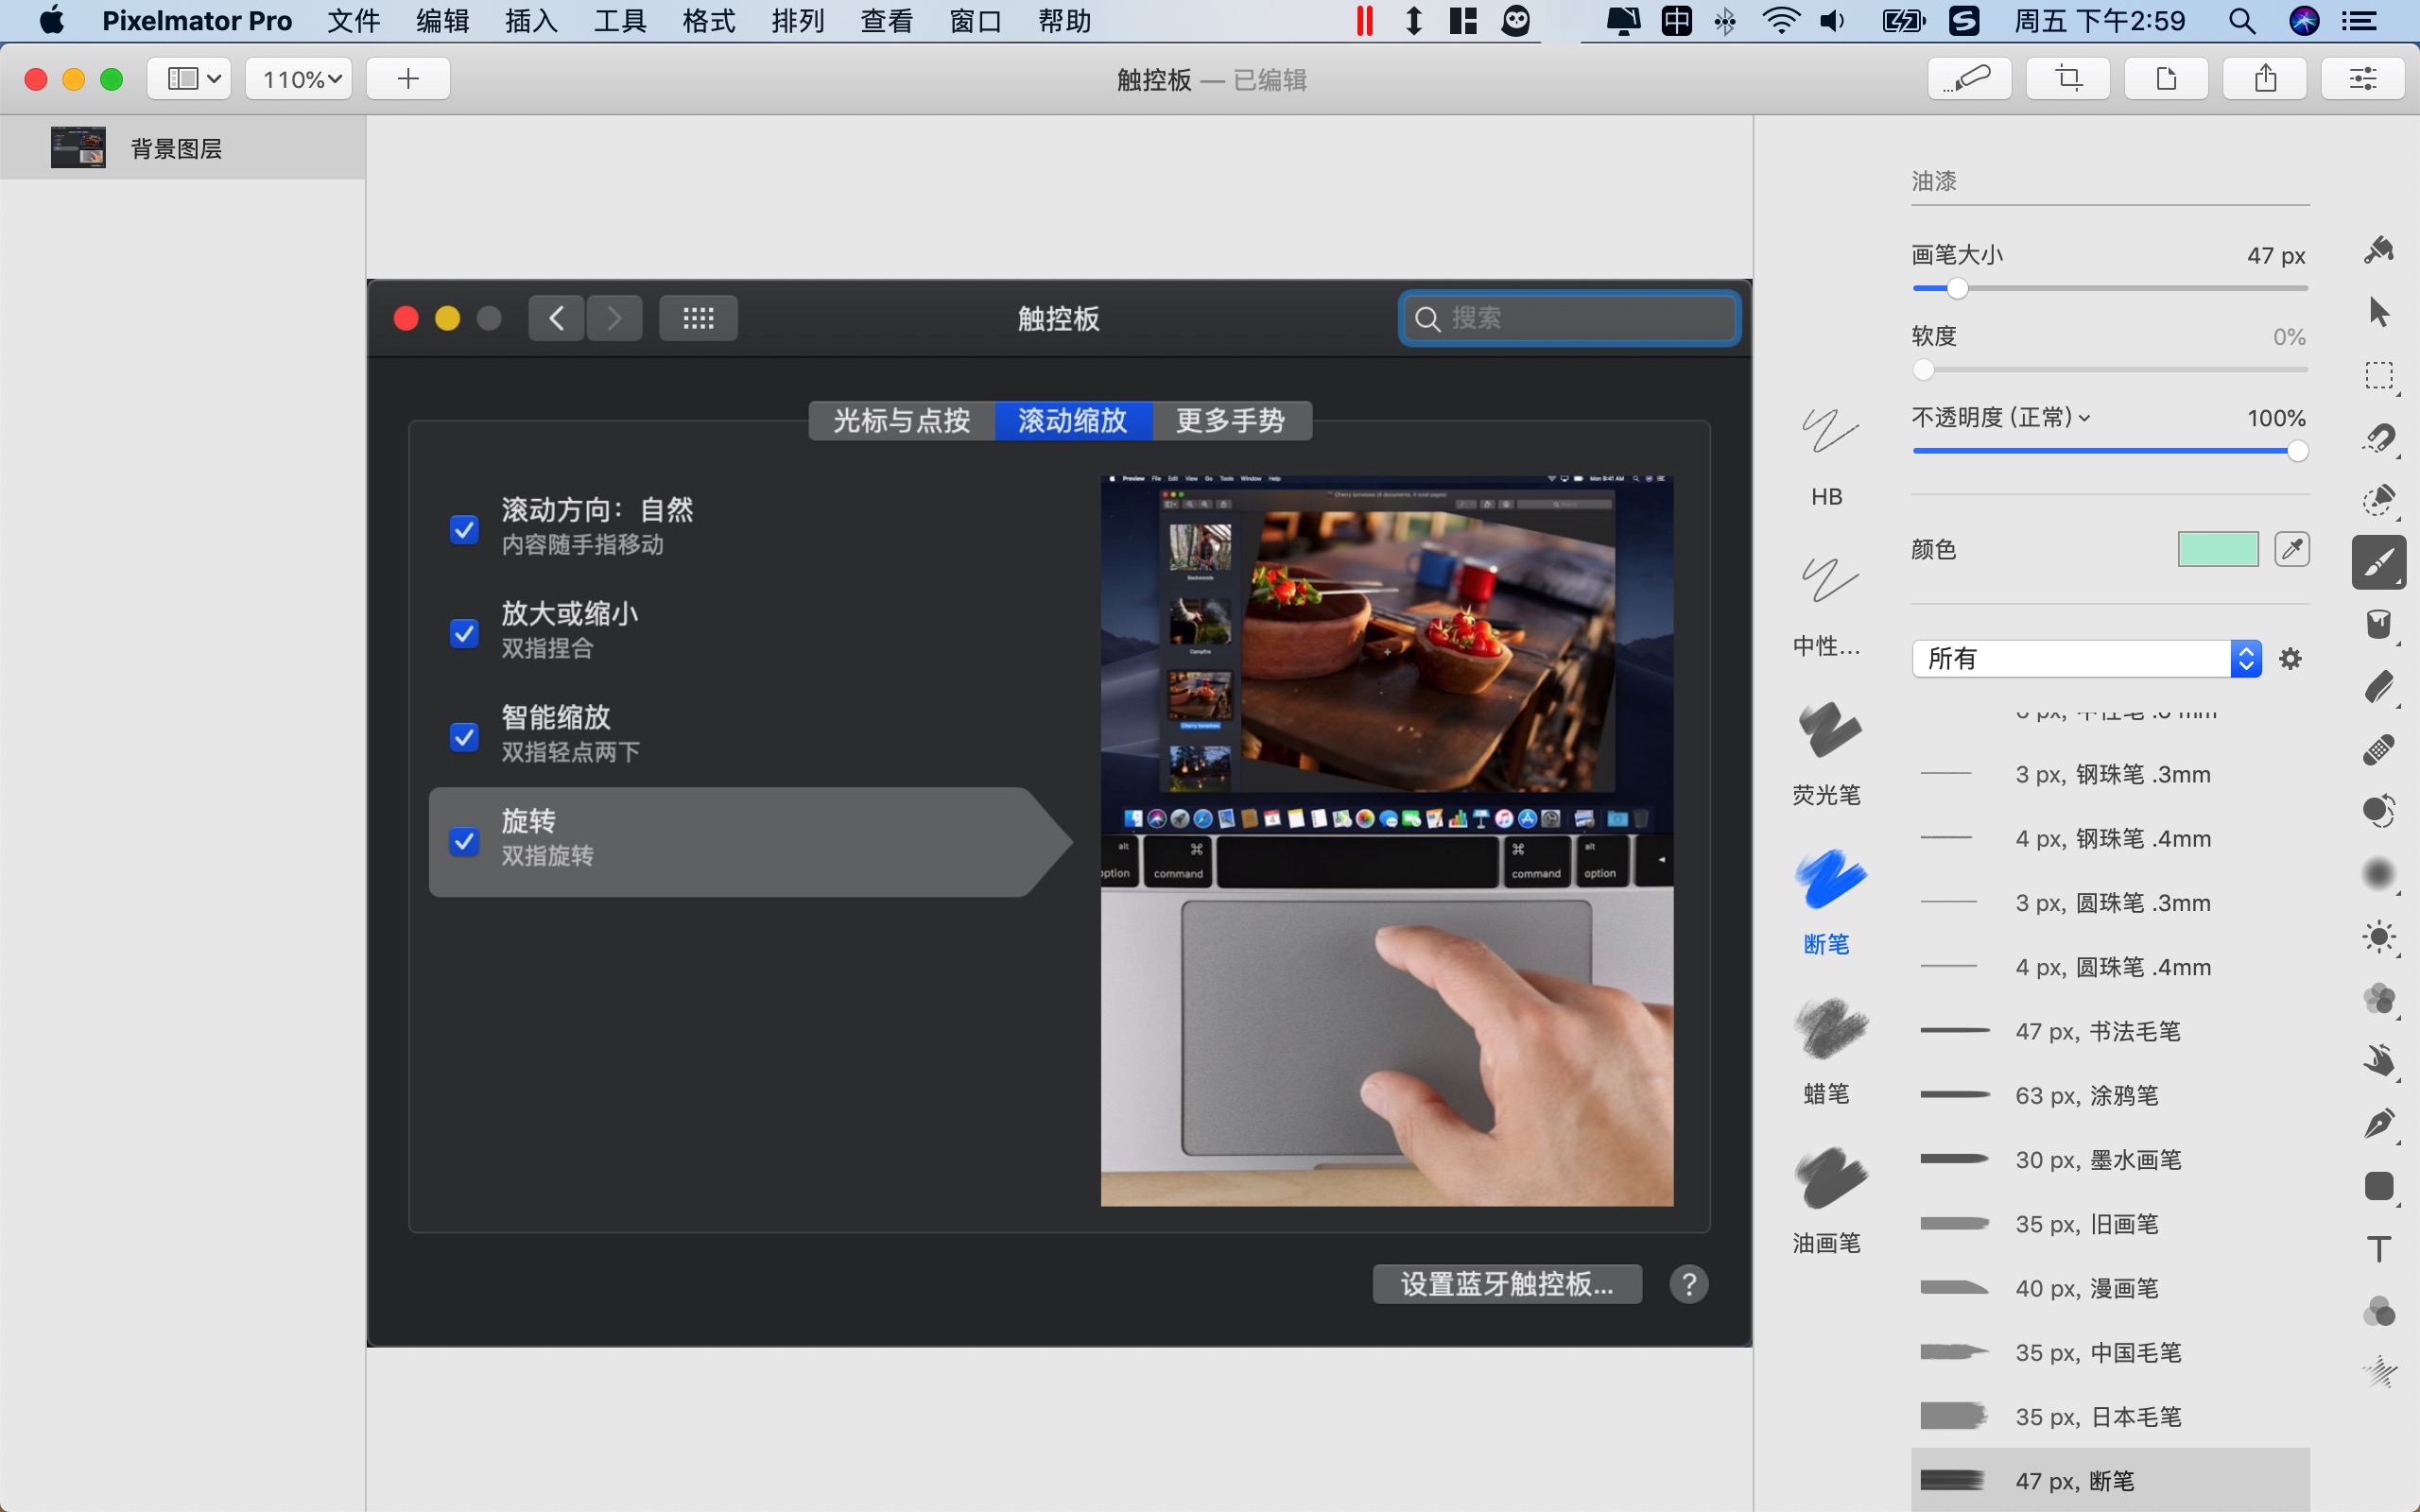Activate the rectangular selection tool
2420x1512 pixels.
tap(2379, 376)
